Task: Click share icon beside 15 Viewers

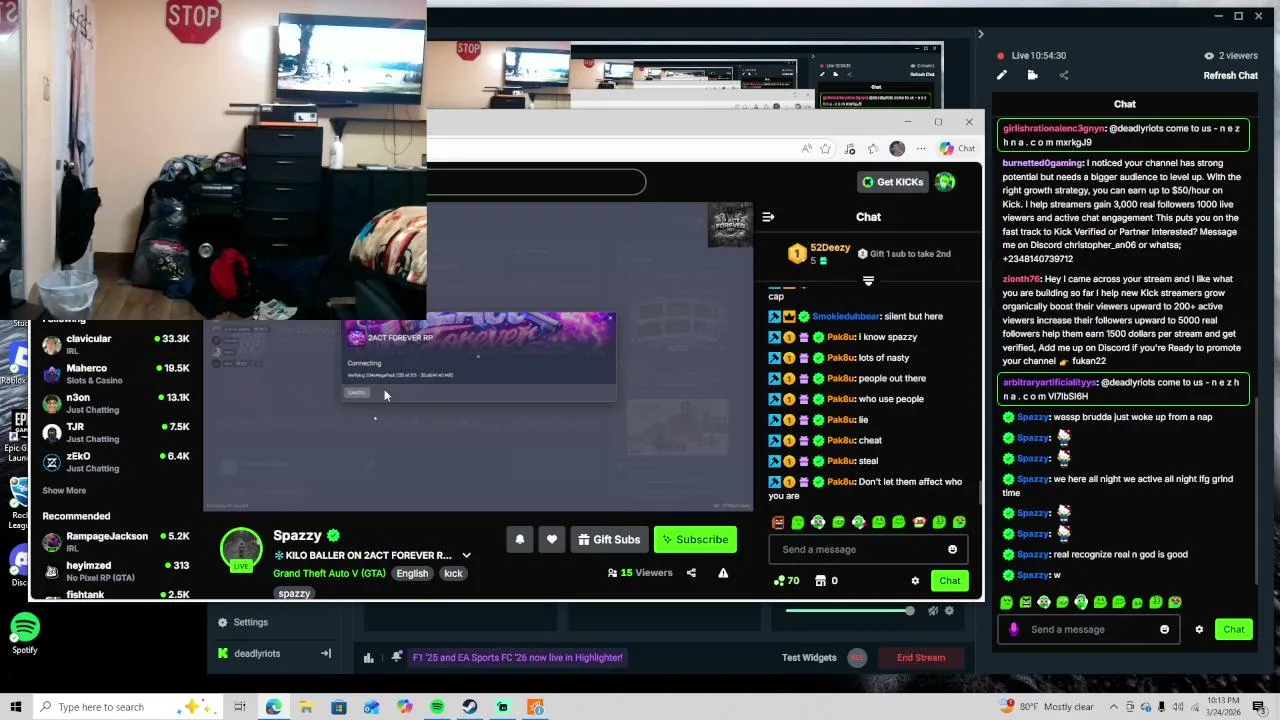Action: tap(691, 573)
